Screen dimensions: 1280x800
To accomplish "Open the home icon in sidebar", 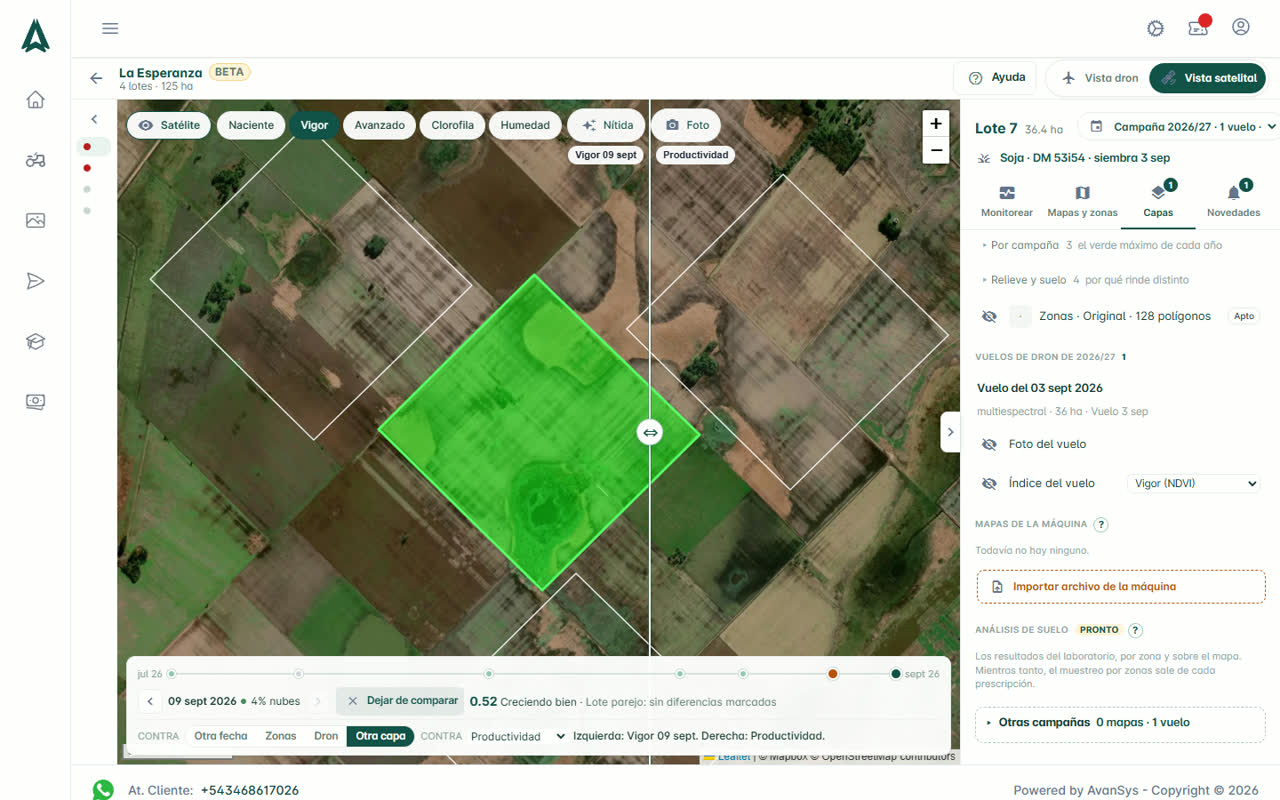I will coord(36,99).
